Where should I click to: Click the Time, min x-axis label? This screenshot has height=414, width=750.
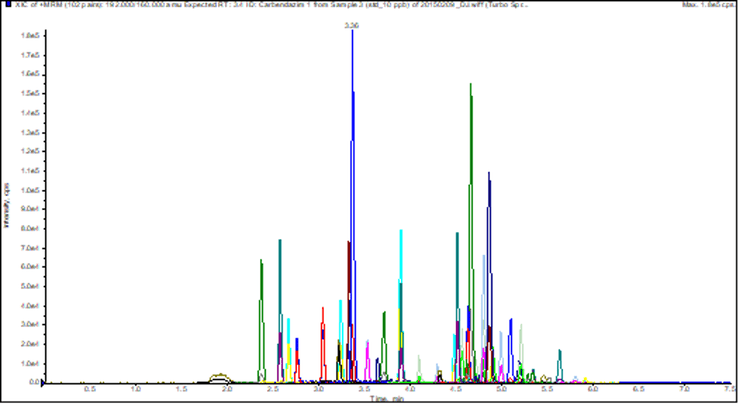pos(383,399)
